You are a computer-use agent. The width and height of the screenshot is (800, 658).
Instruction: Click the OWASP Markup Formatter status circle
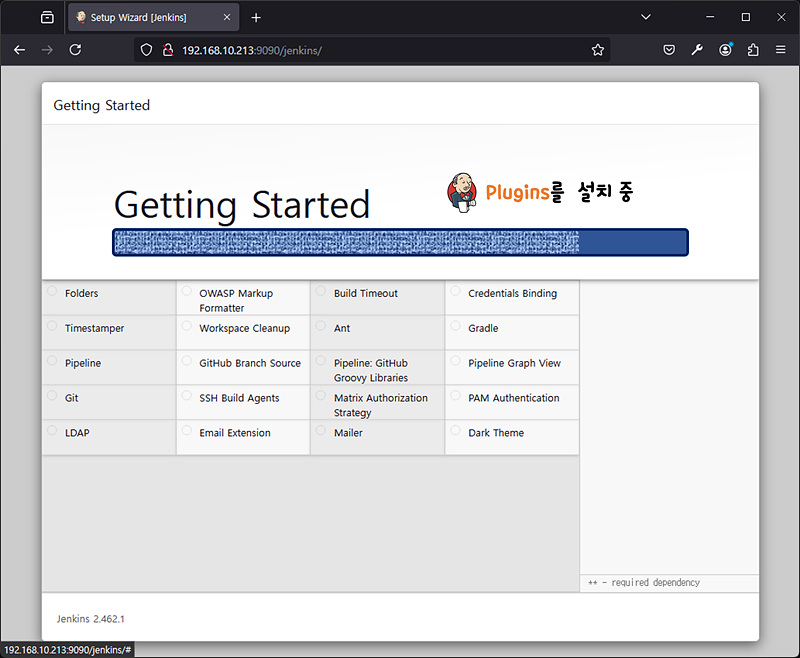coord(187,291)
